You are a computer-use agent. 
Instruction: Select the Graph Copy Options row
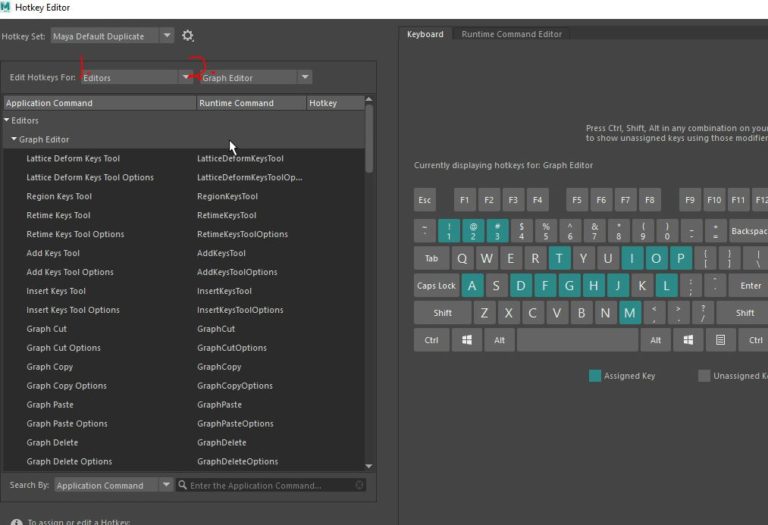point(184,385)
